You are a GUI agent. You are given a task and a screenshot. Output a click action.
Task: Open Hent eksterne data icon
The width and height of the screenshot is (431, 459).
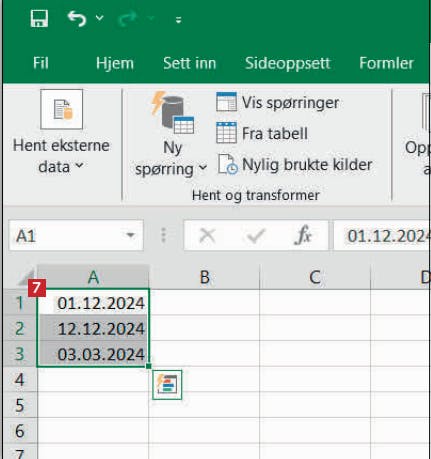click(62, 109)
